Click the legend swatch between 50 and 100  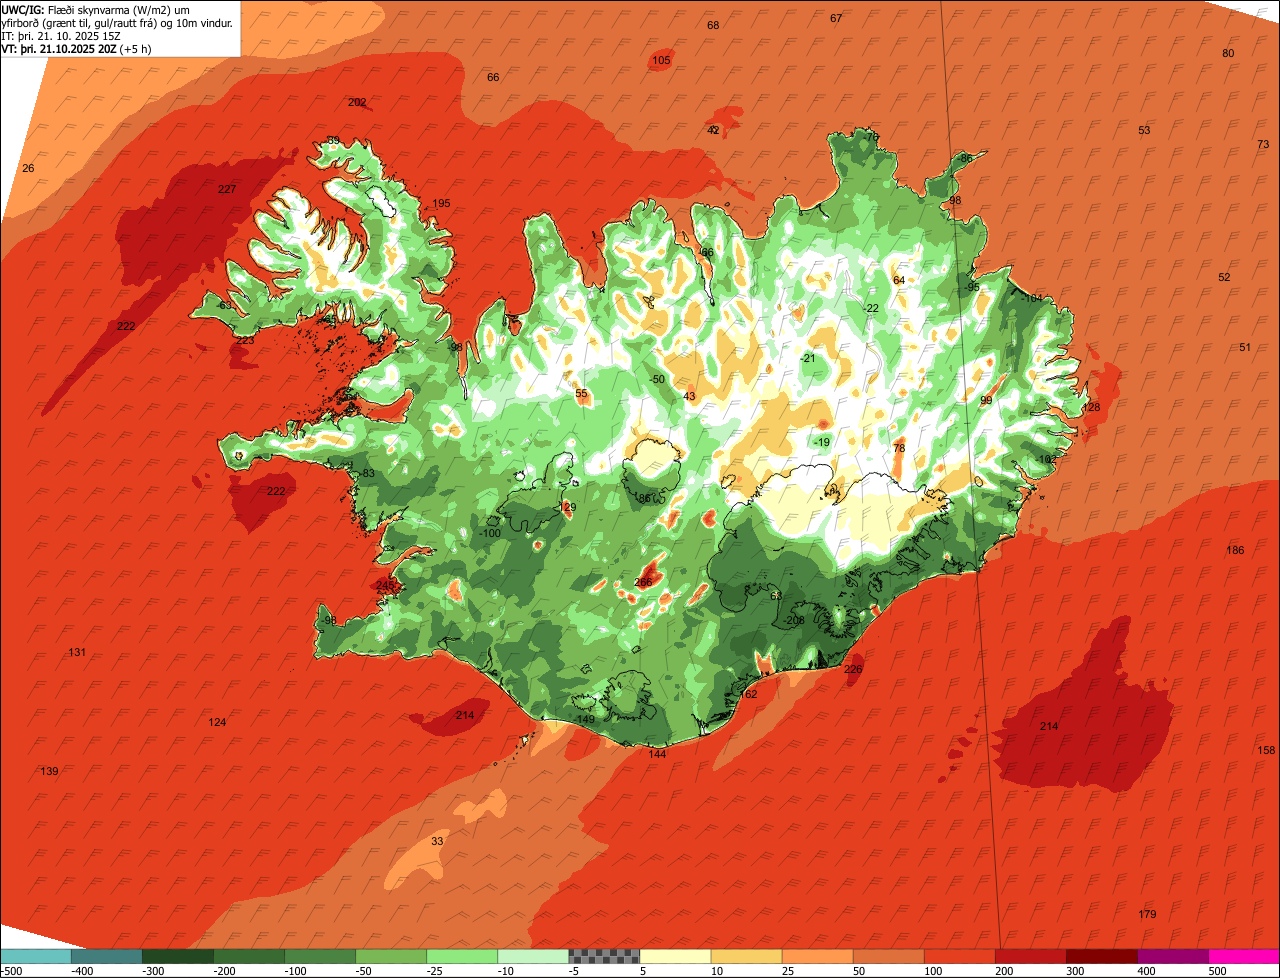[889, 955]
